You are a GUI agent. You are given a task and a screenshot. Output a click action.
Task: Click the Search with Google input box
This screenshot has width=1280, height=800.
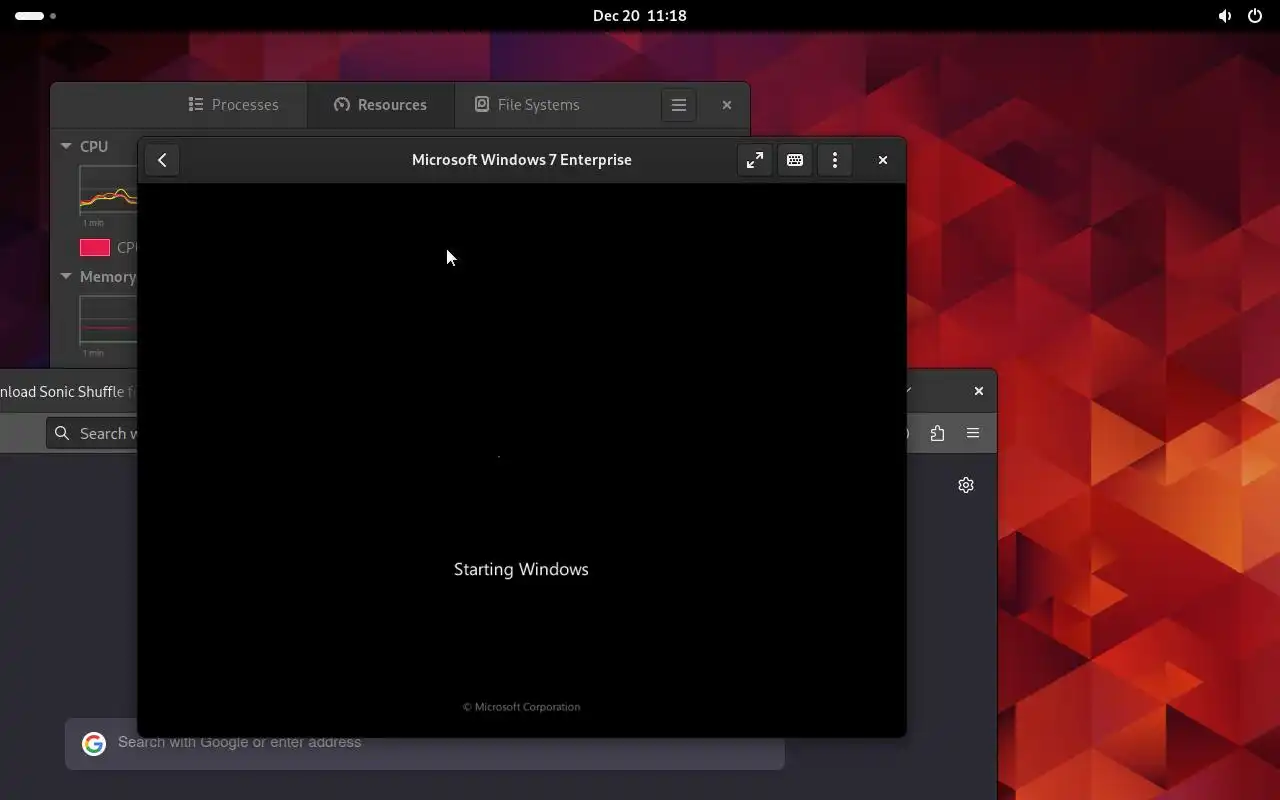425,743
